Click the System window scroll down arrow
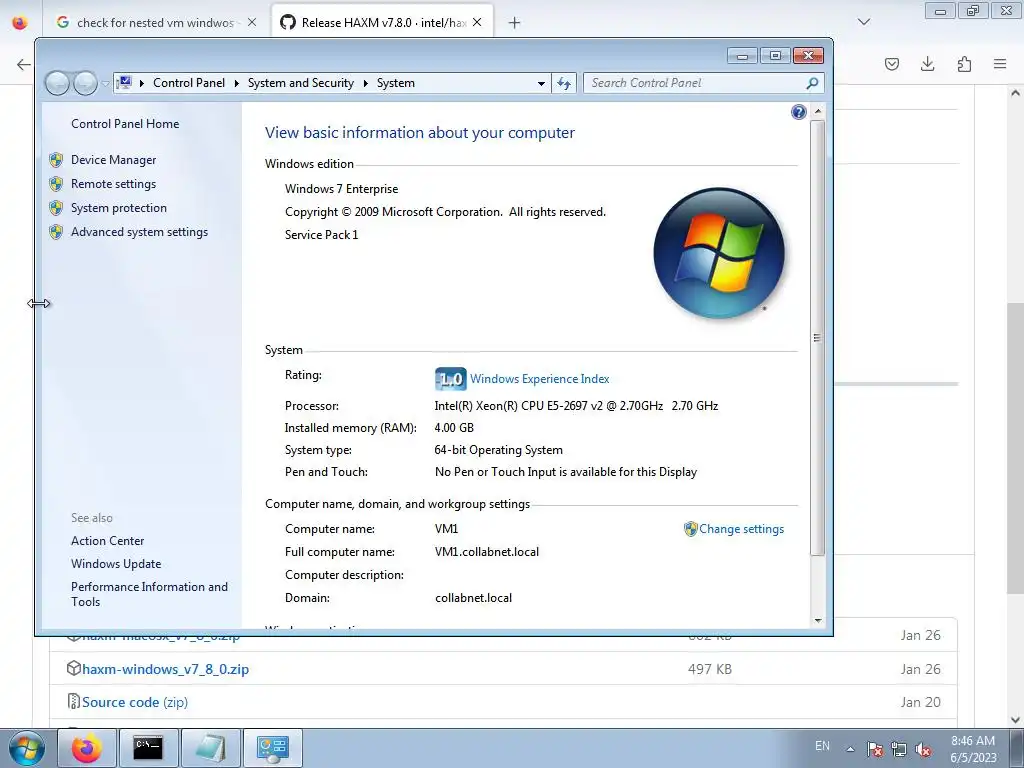 [x=818, y=620]
